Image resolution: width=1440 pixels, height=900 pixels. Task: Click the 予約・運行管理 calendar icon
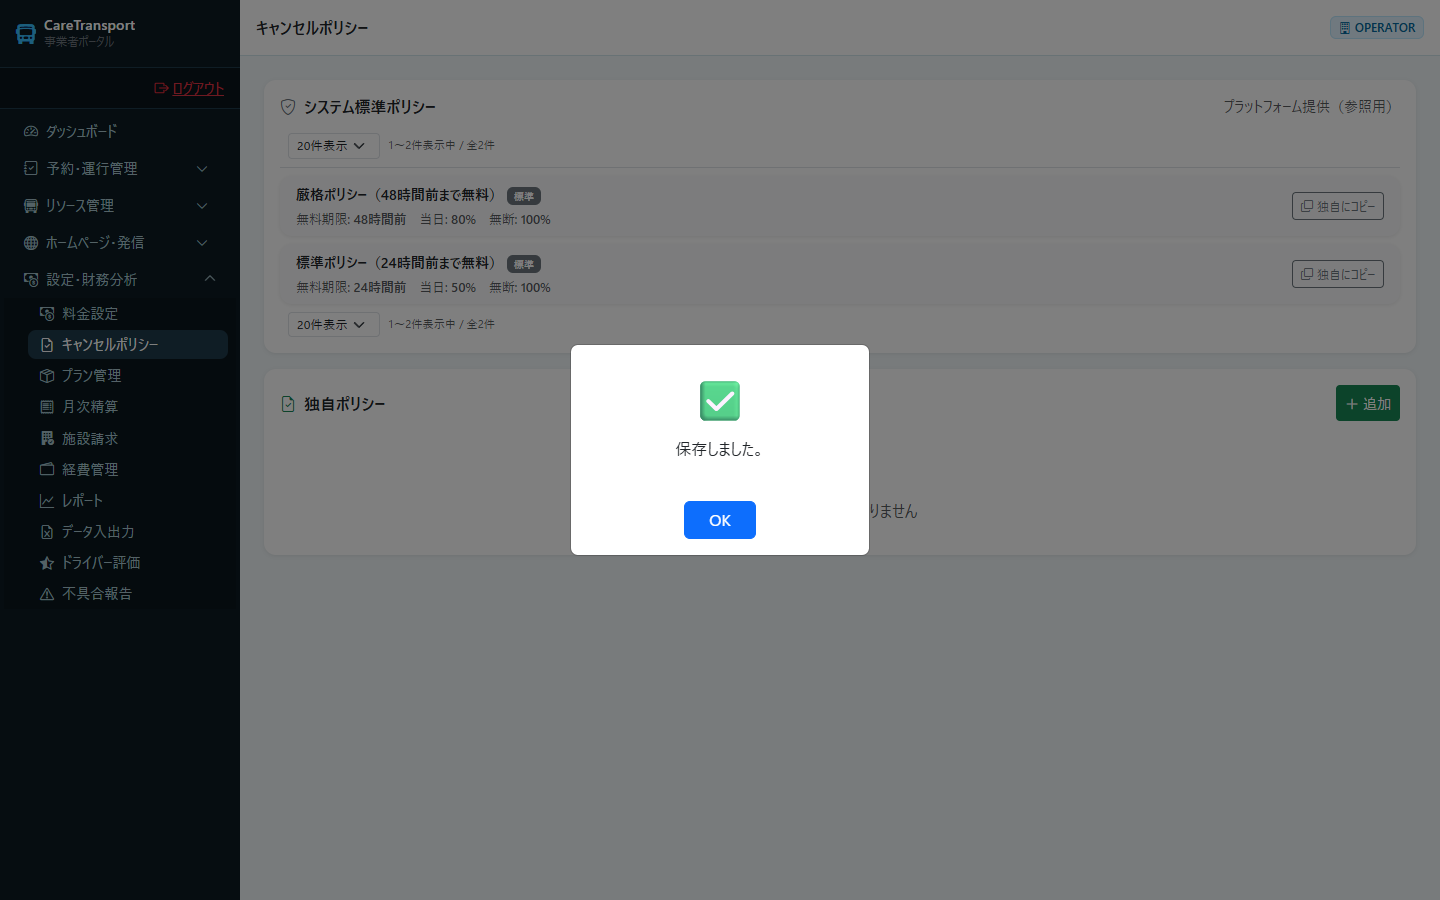[31, 168]
